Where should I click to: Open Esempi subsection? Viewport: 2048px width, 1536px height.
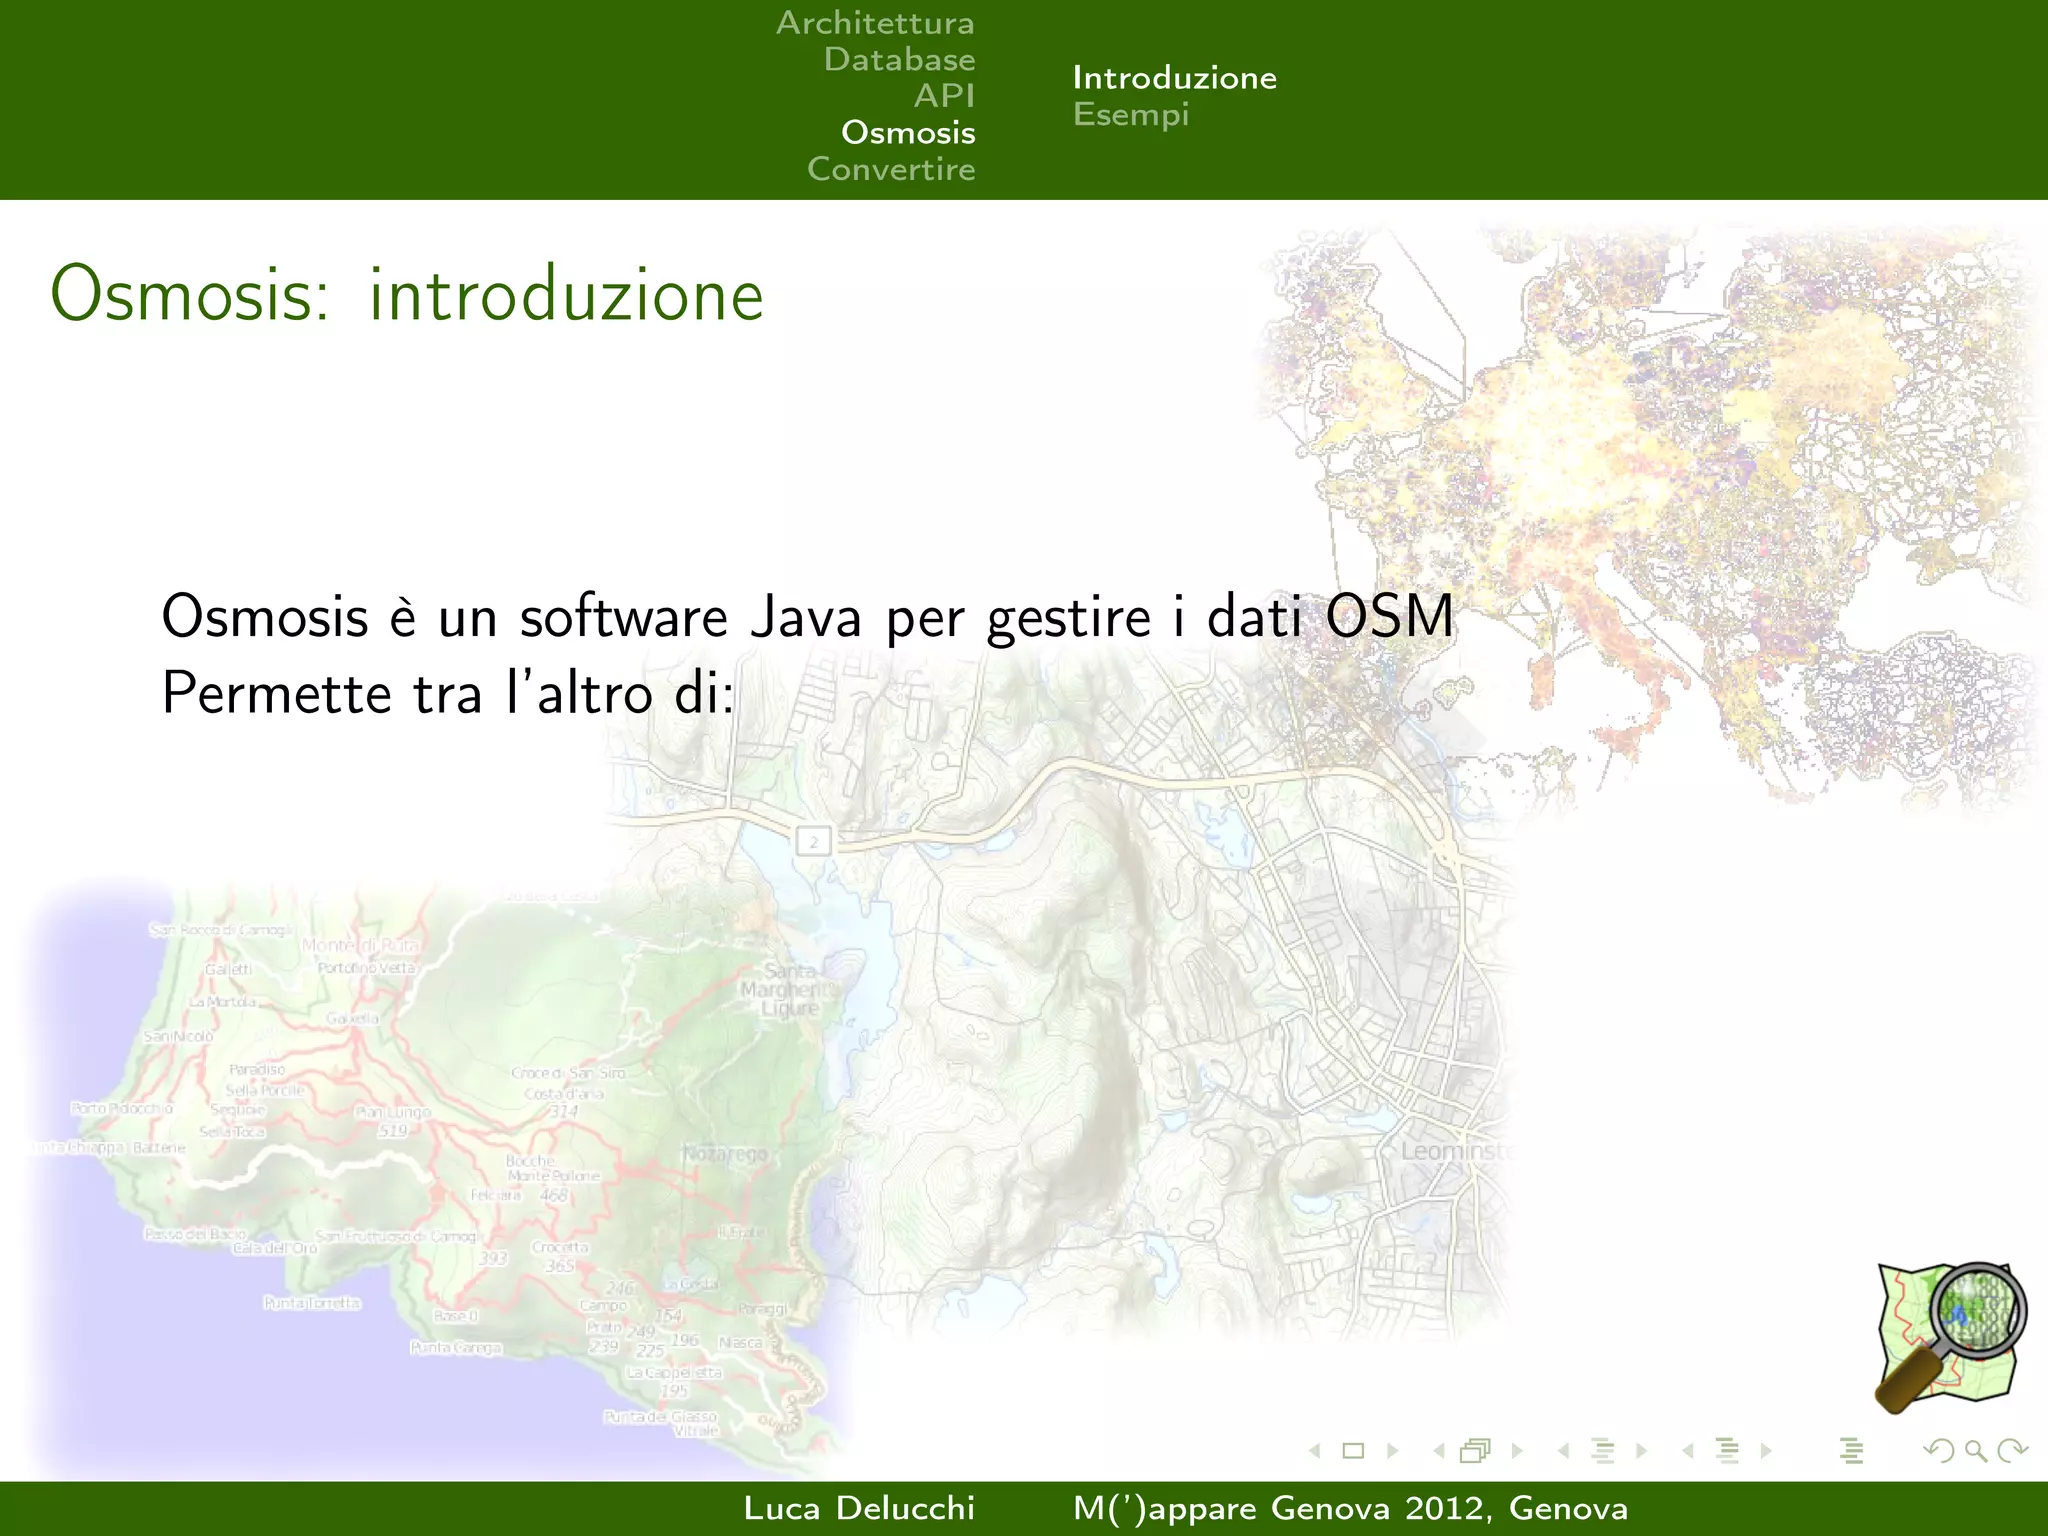[x=1131, y=115]
